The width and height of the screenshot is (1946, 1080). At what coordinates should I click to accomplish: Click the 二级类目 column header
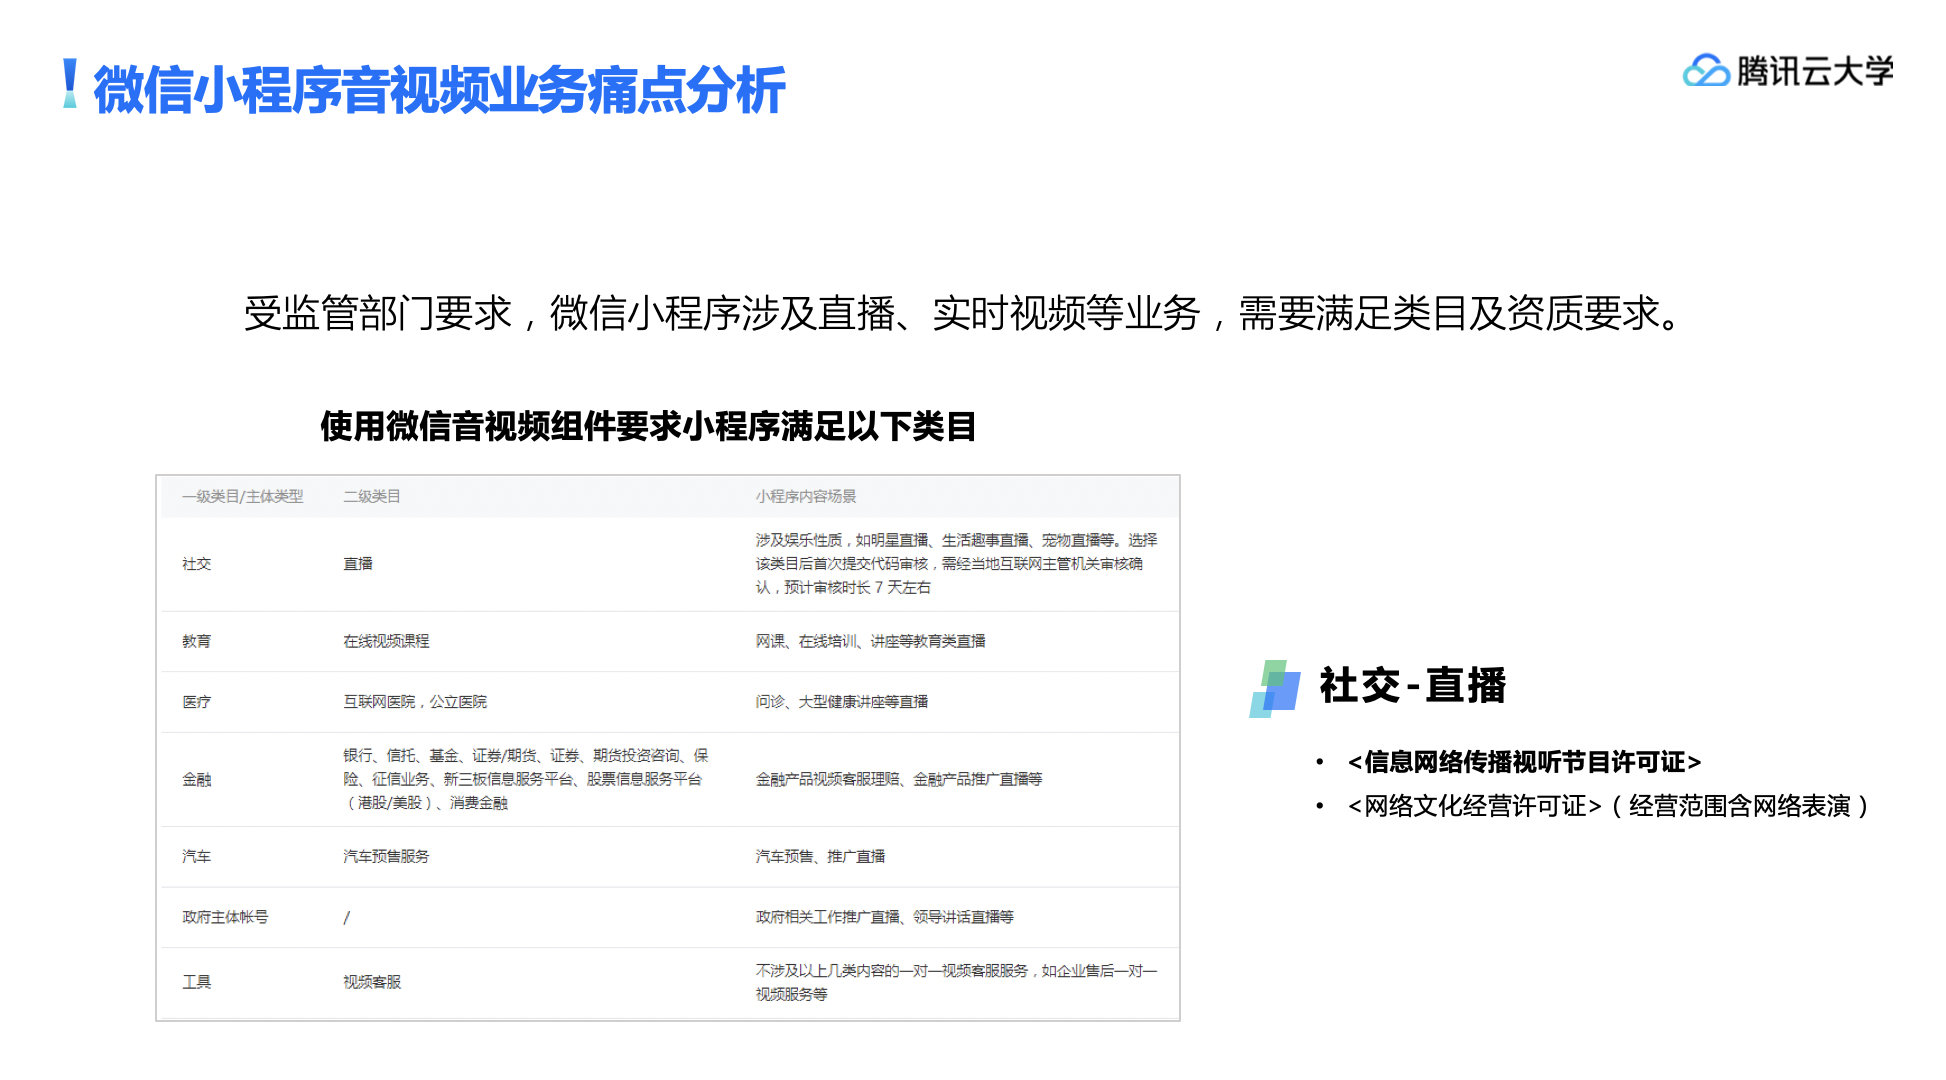(372, 496)
